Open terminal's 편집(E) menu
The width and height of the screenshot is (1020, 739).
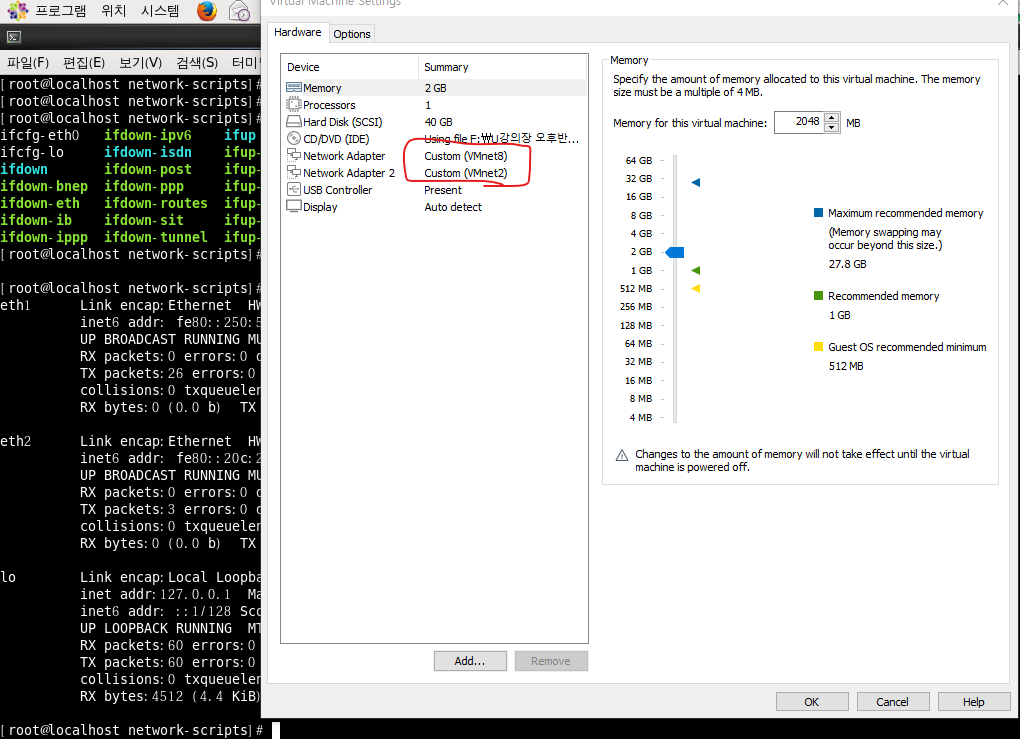[83, 62]
